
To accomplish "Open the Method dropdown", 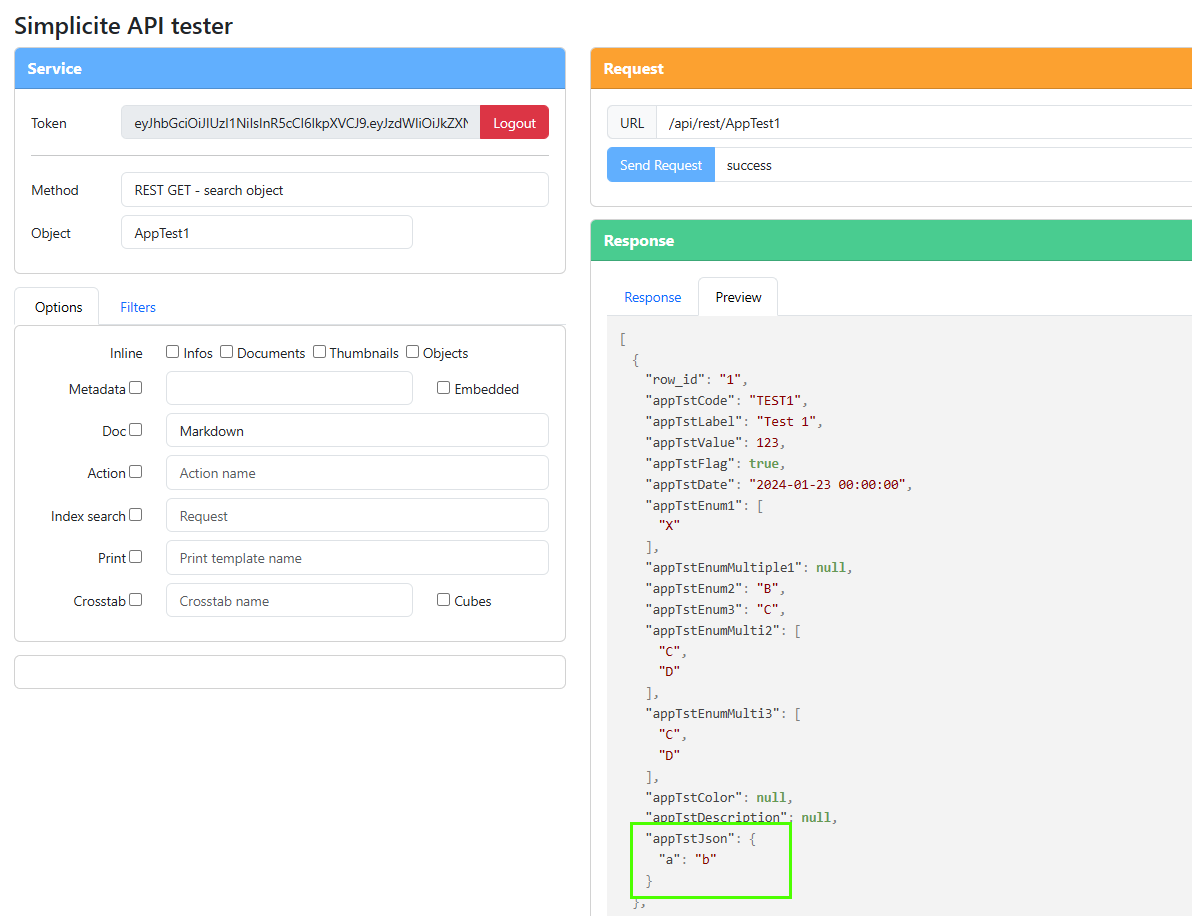I will click(334, 190).
